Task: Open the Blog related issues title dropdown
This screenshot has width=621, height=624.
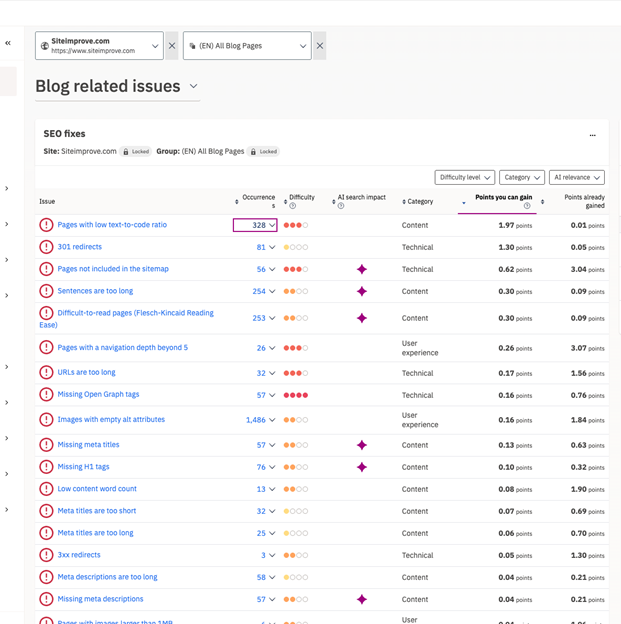Action: (x=194, y=86)
